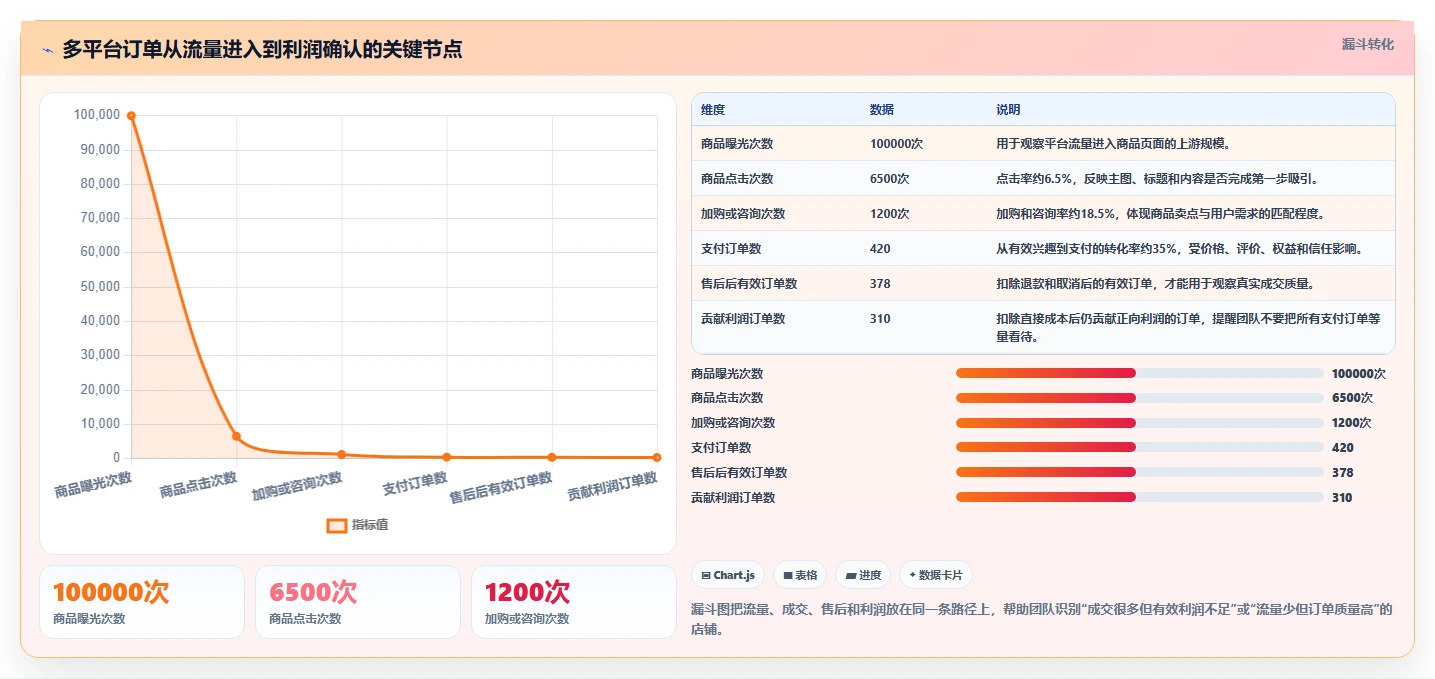Click the 378 value in the table
The width and height of the screenshot is (1435, 679).
coord(880,284)
